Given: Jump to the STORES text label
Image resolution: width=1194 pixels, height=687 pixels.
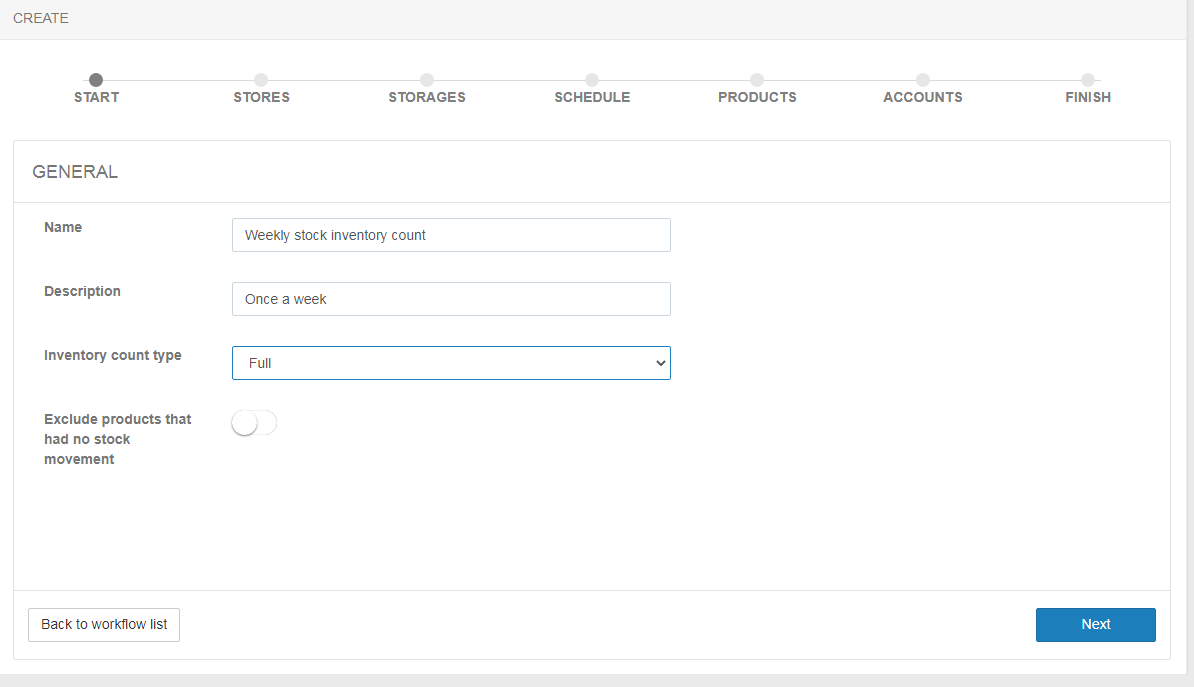Looking at the screenshot, I should point(261,98).
